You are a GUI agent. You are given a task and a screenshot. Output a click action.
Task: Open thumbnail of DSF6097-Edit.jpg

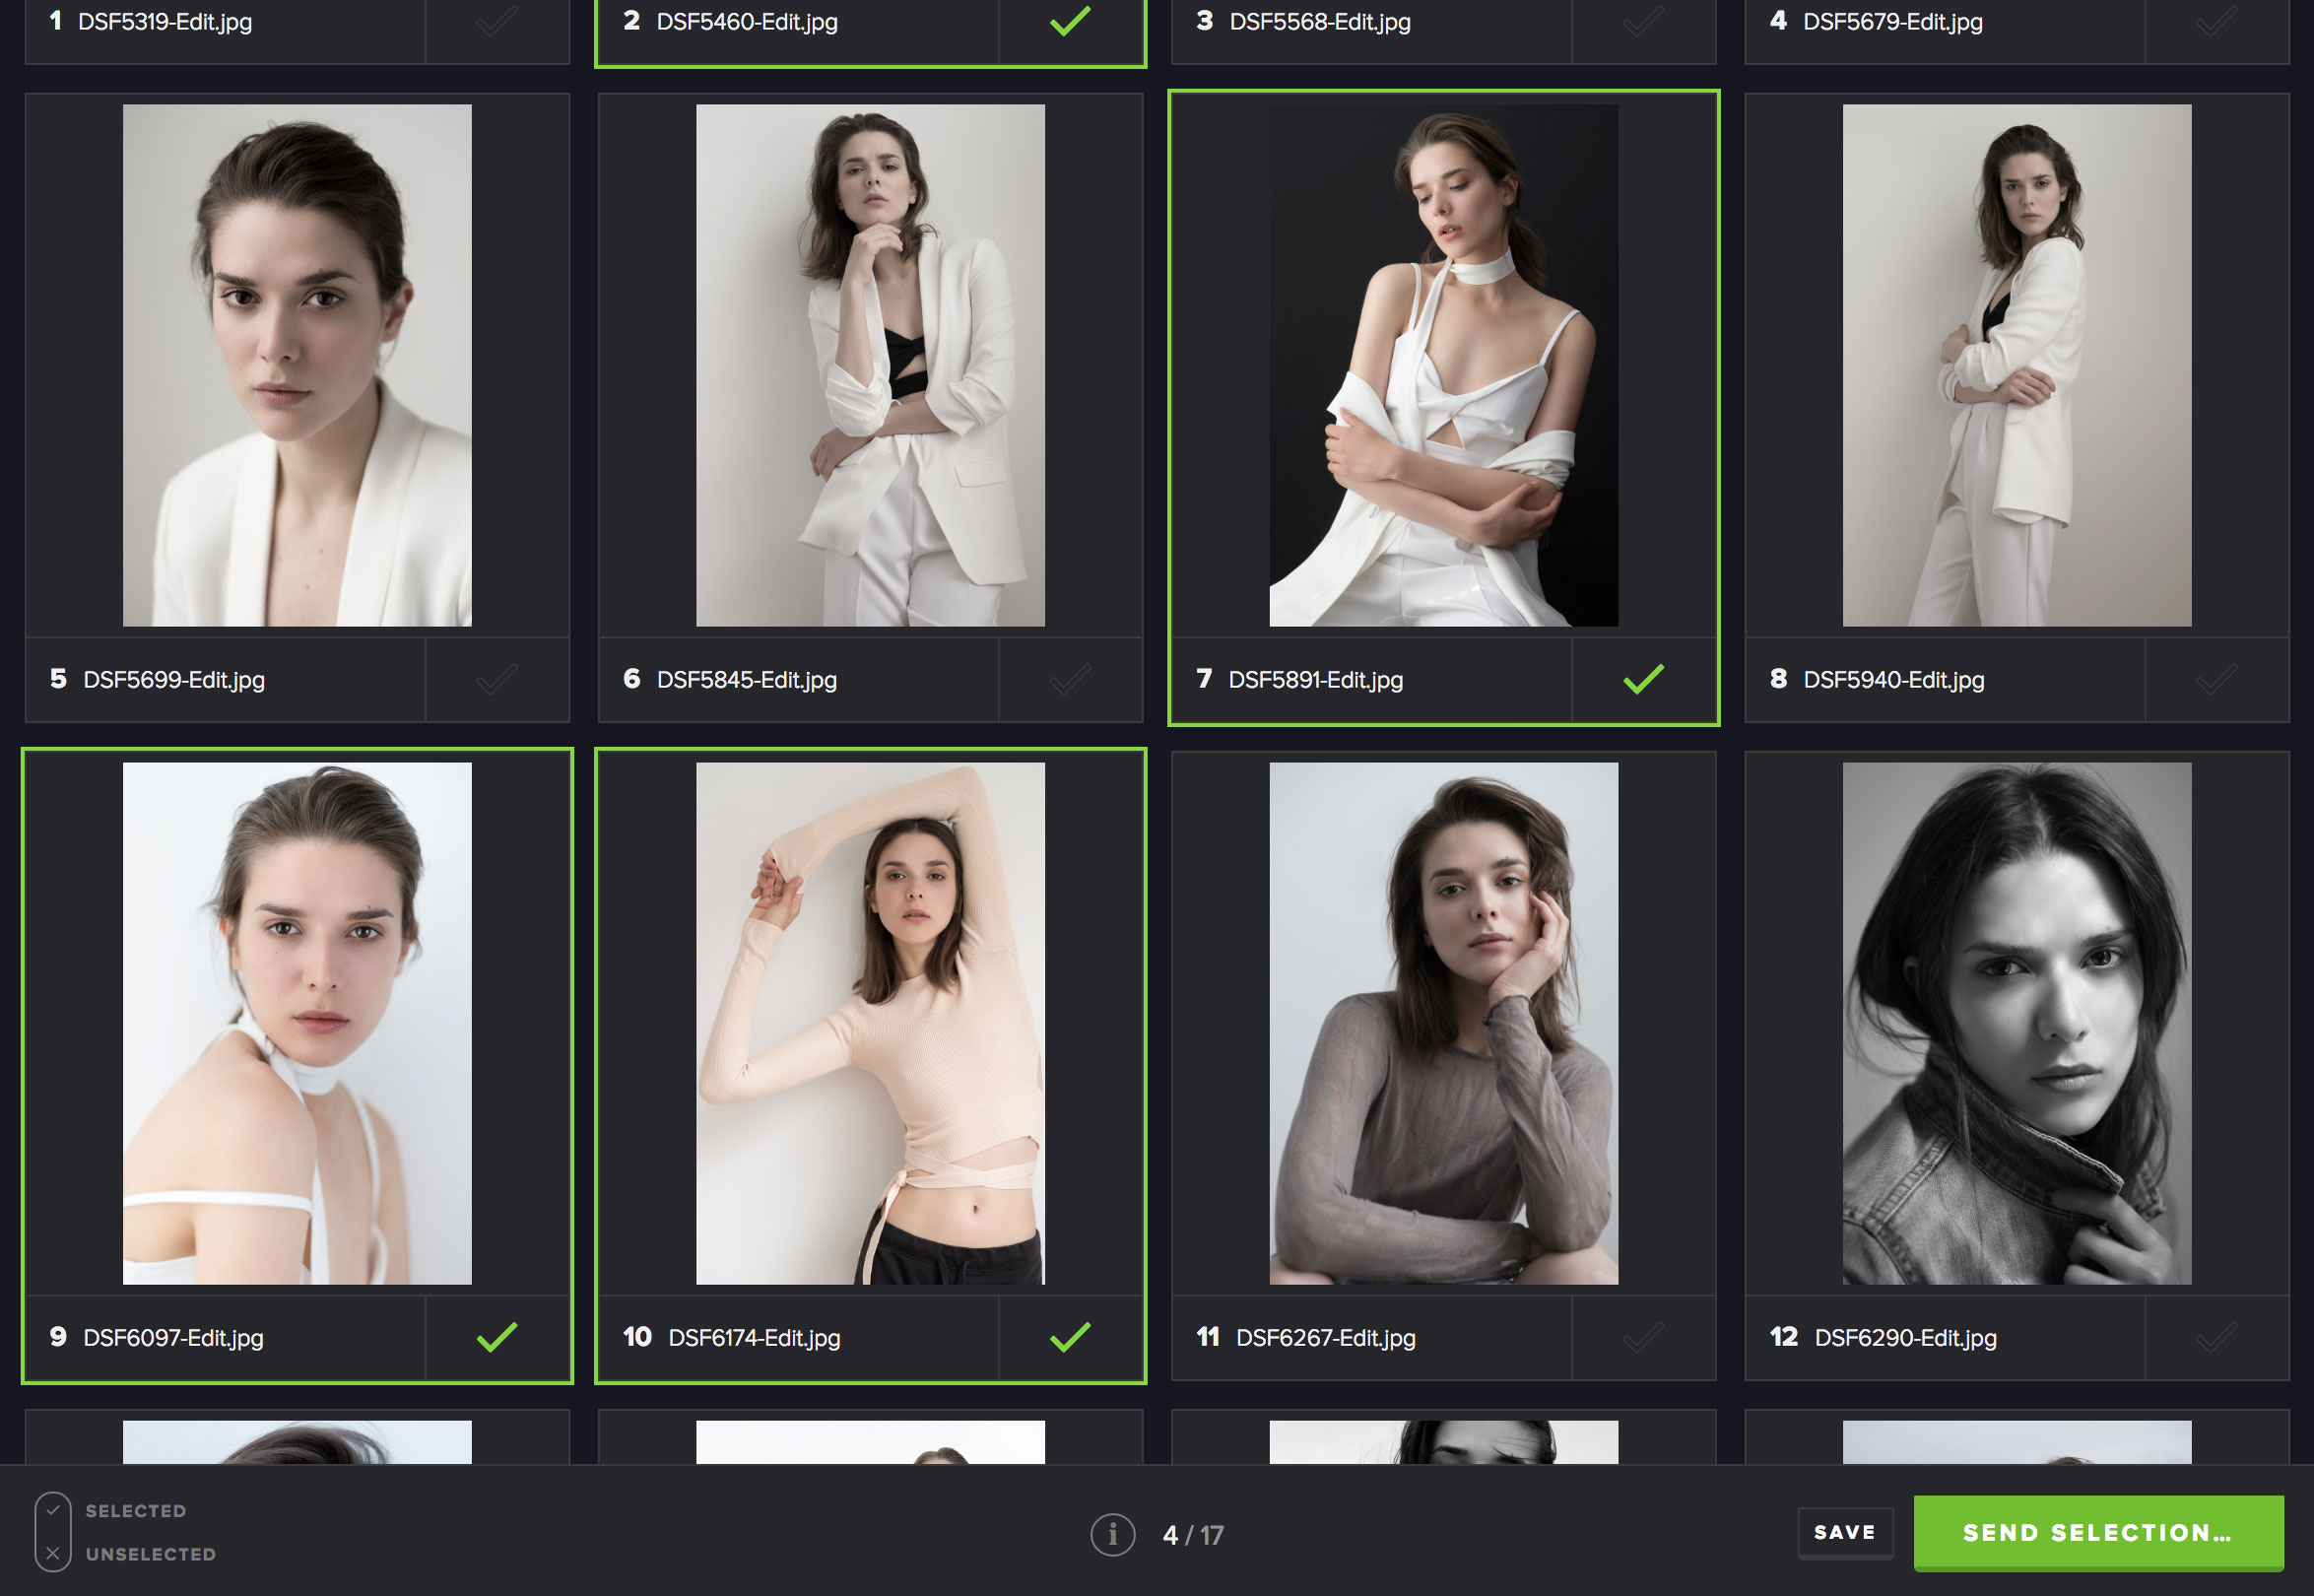(297, 1023)
